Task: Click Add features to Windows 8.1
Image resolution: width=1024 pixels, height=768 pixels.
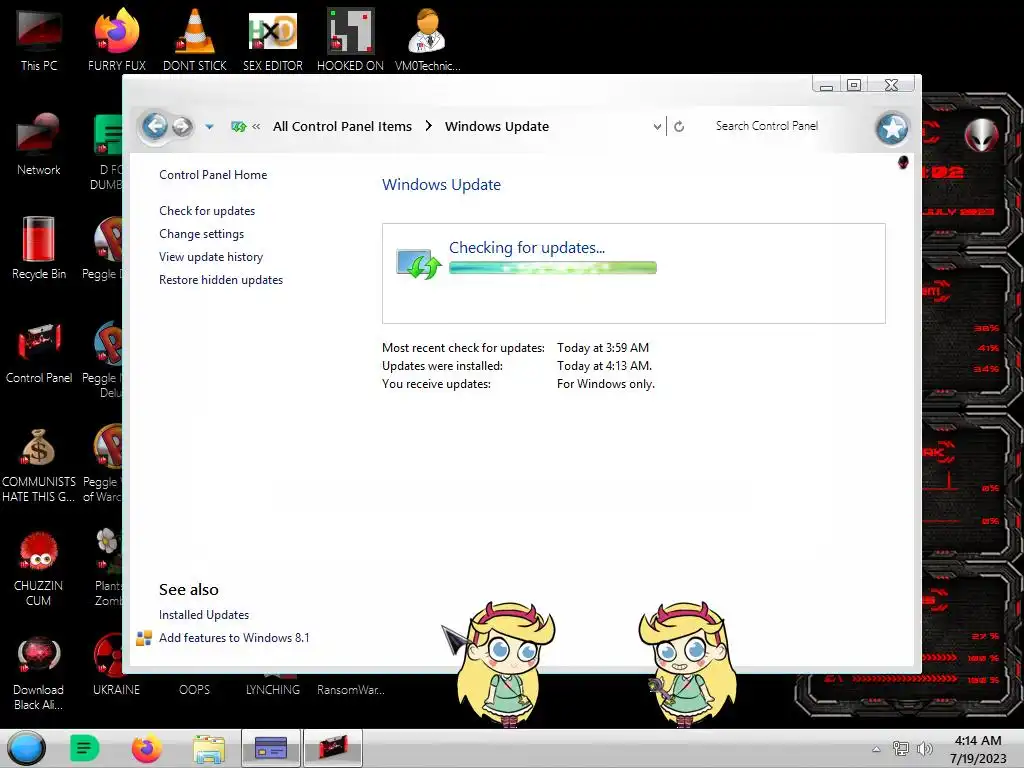Action: 234,637
